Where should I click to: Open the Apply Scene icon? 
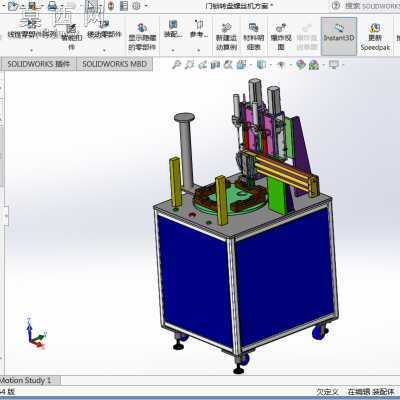tap(314, 65)
